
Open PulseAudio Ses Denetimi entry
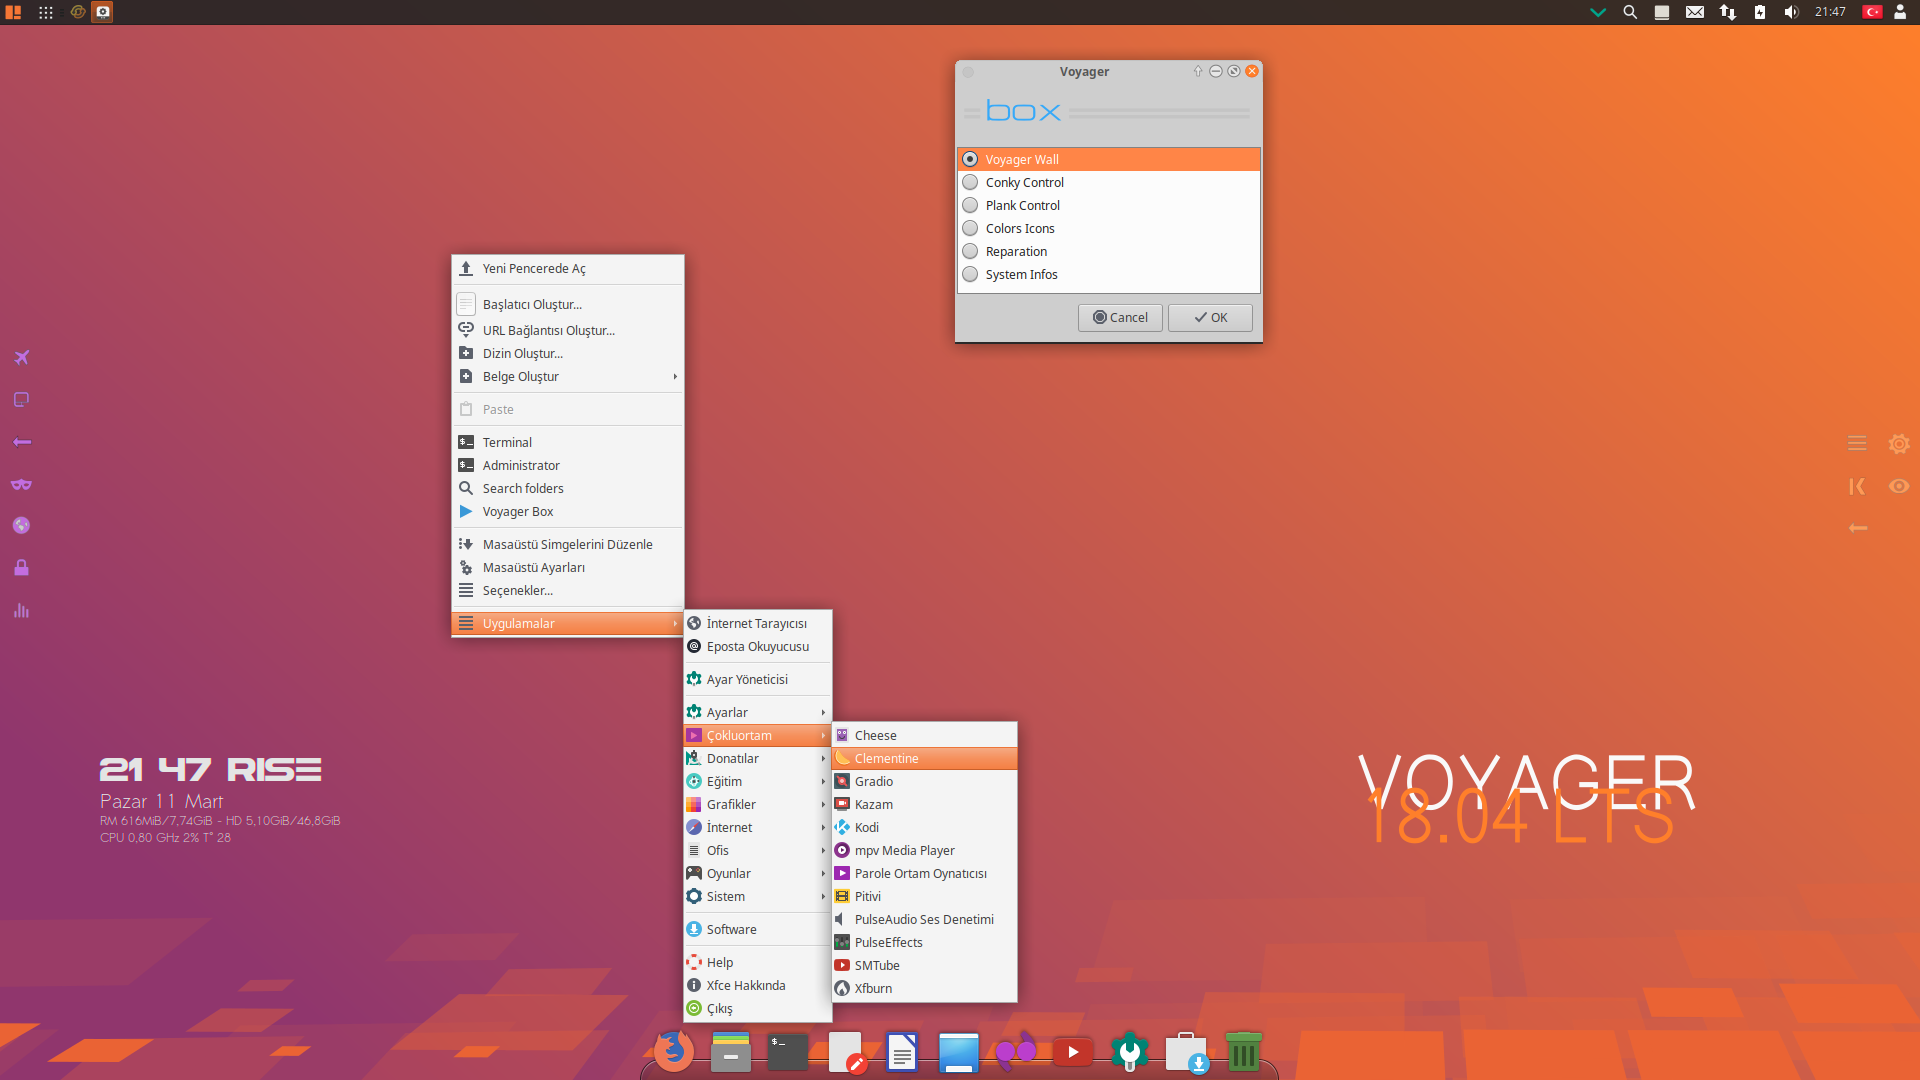tap(924, 919)
